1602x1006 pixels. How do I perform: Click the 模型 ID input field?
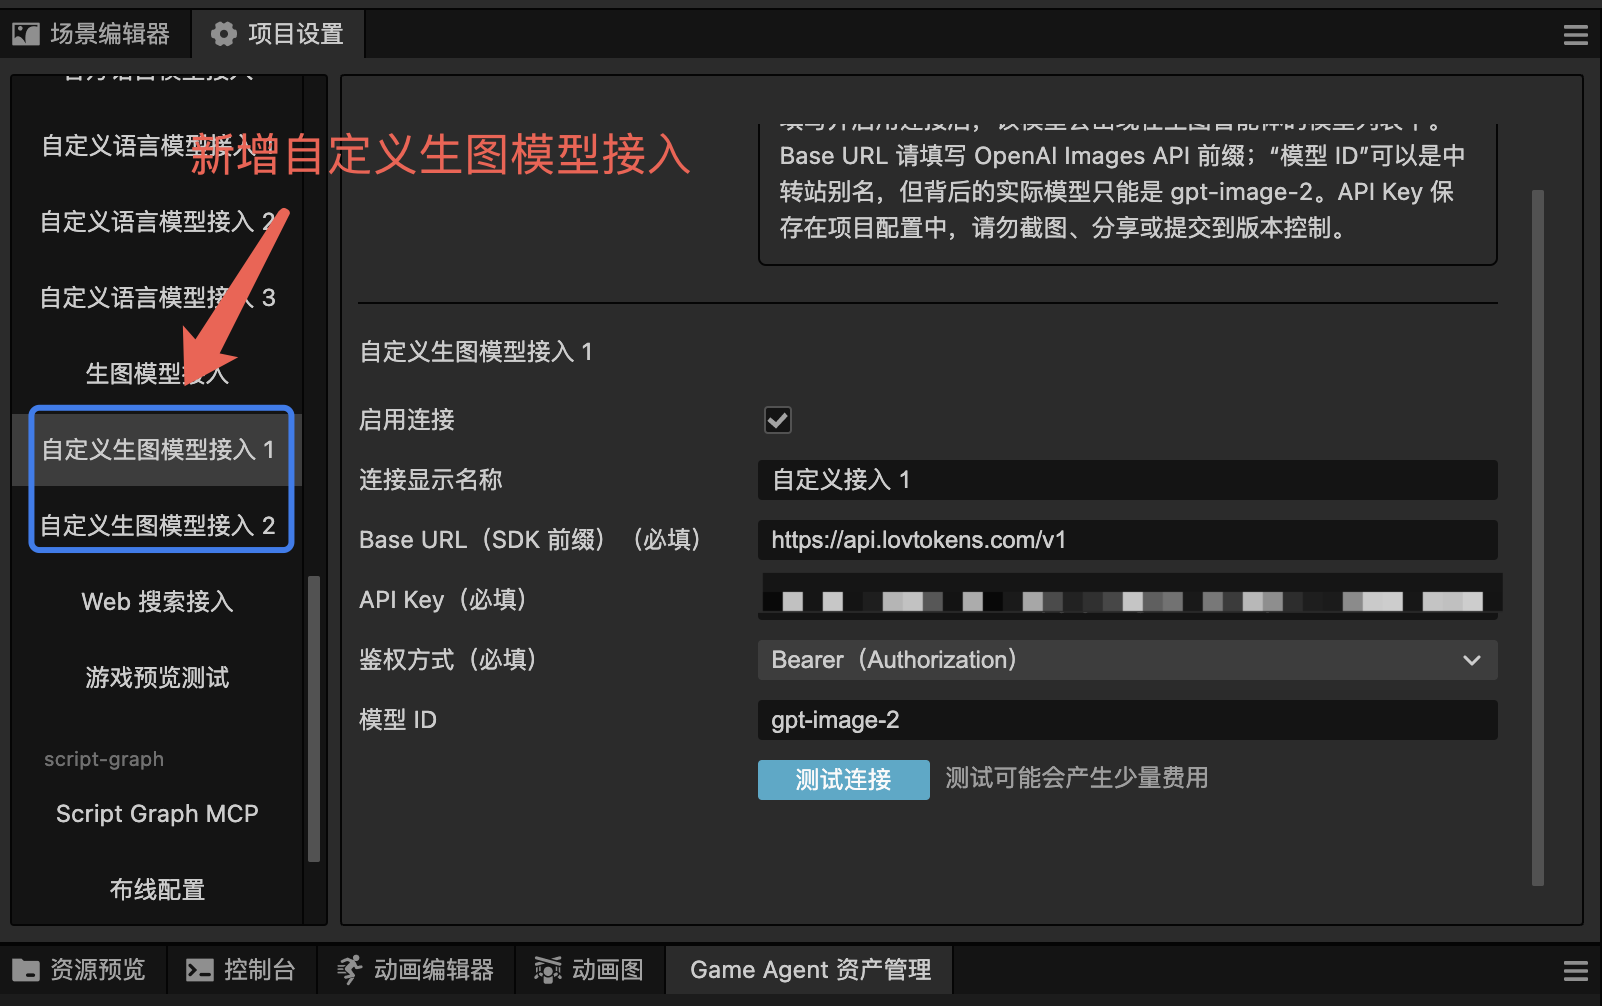pyautogui.click(x=1127, y=720)
